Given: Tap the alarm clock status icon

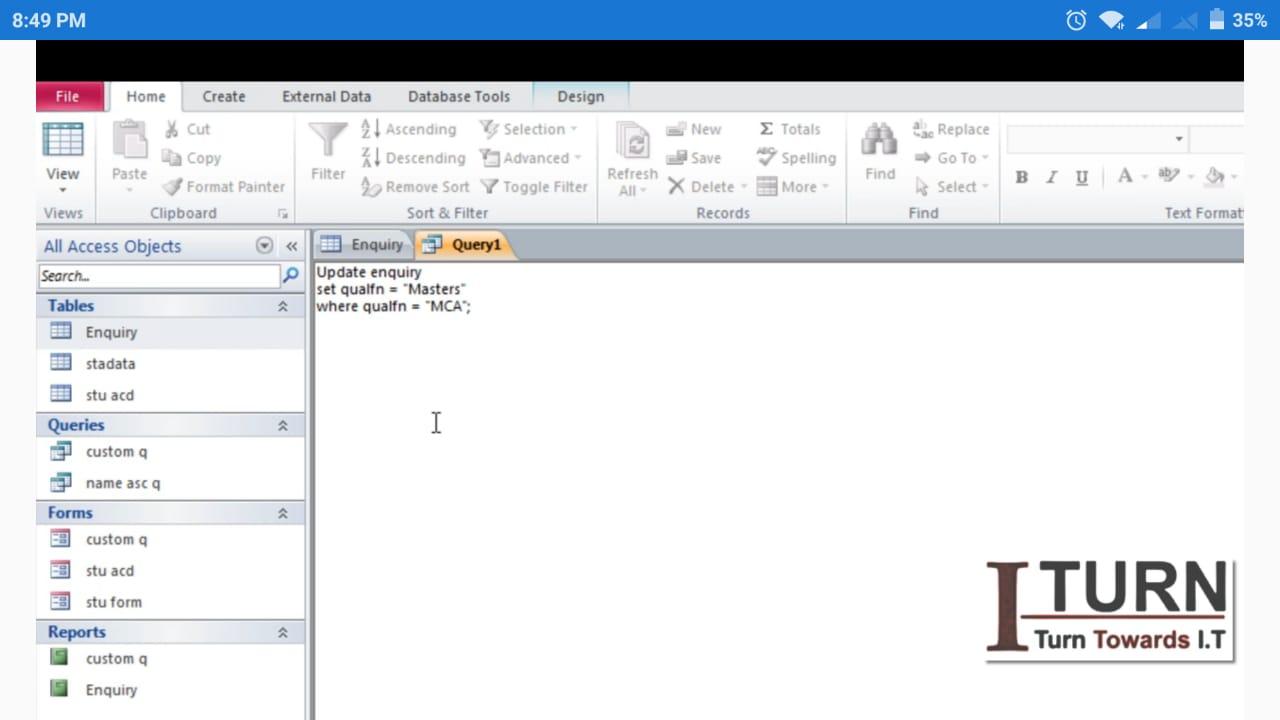Looking at the screenshot, I should 1076,20.
